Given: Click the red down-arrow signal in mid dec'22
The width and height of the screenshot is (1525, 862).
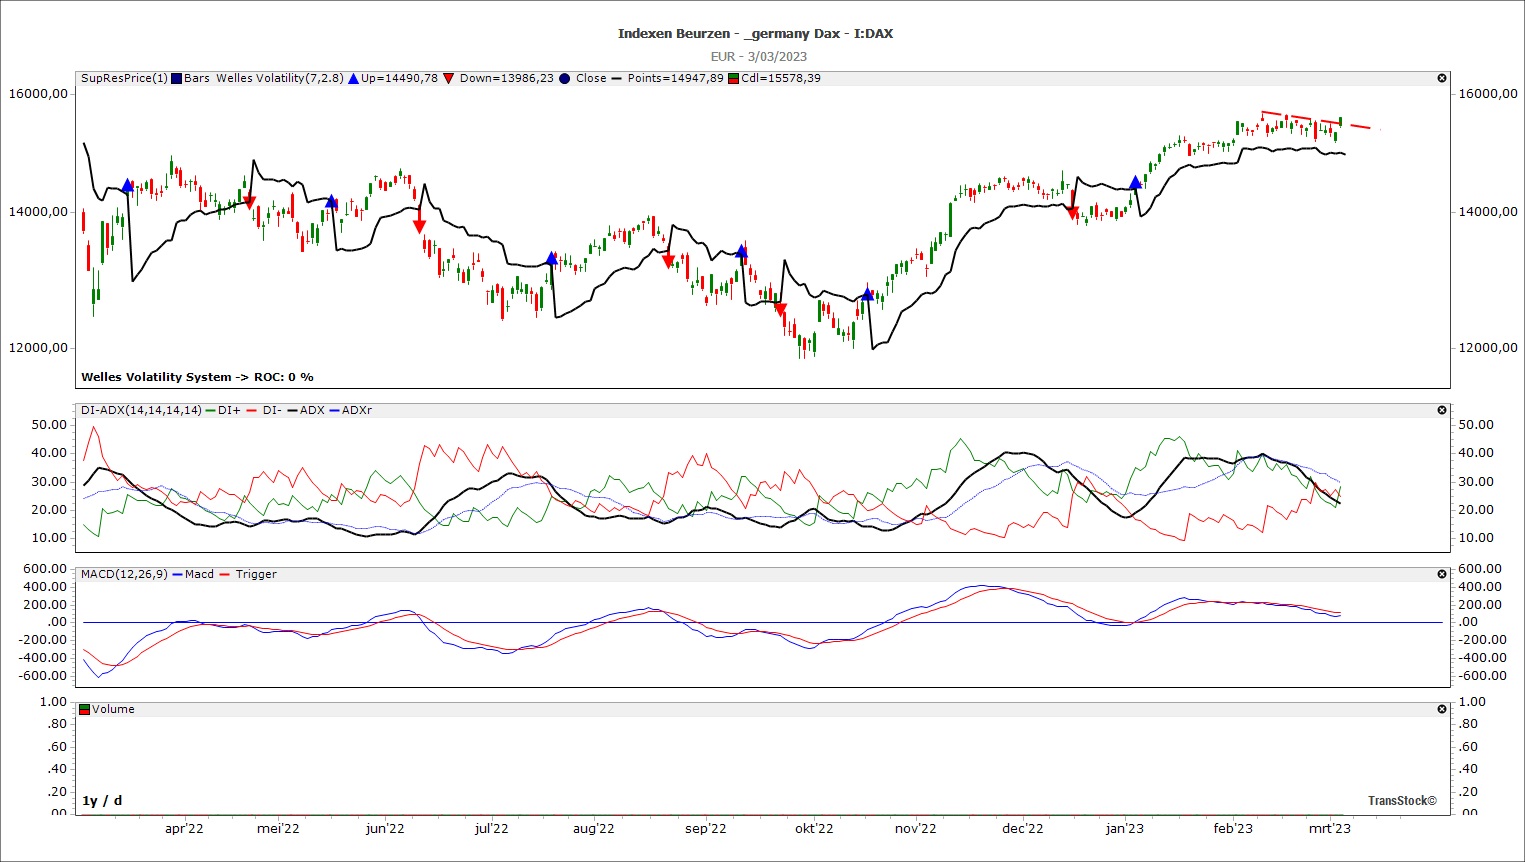Looking at the screenshot, I should [1073, 213].
